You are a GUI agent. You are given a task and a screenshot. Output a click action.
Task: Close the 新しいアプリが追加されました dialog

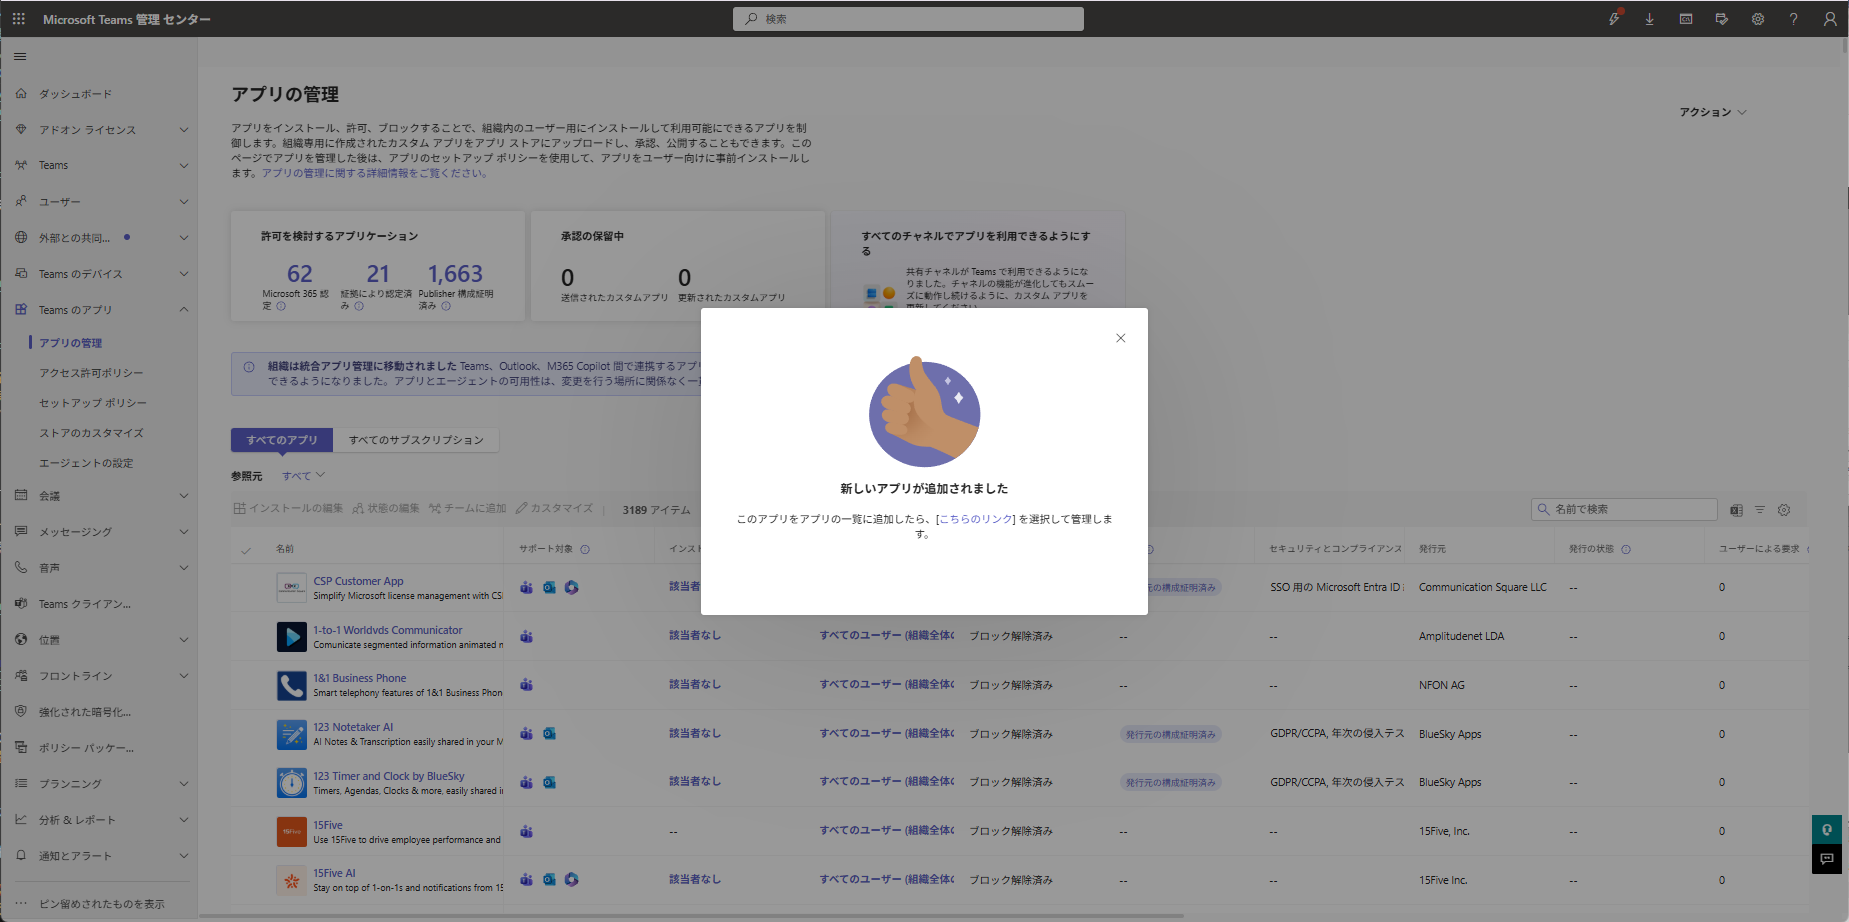pyautogui.click(x=1121, y=338)
